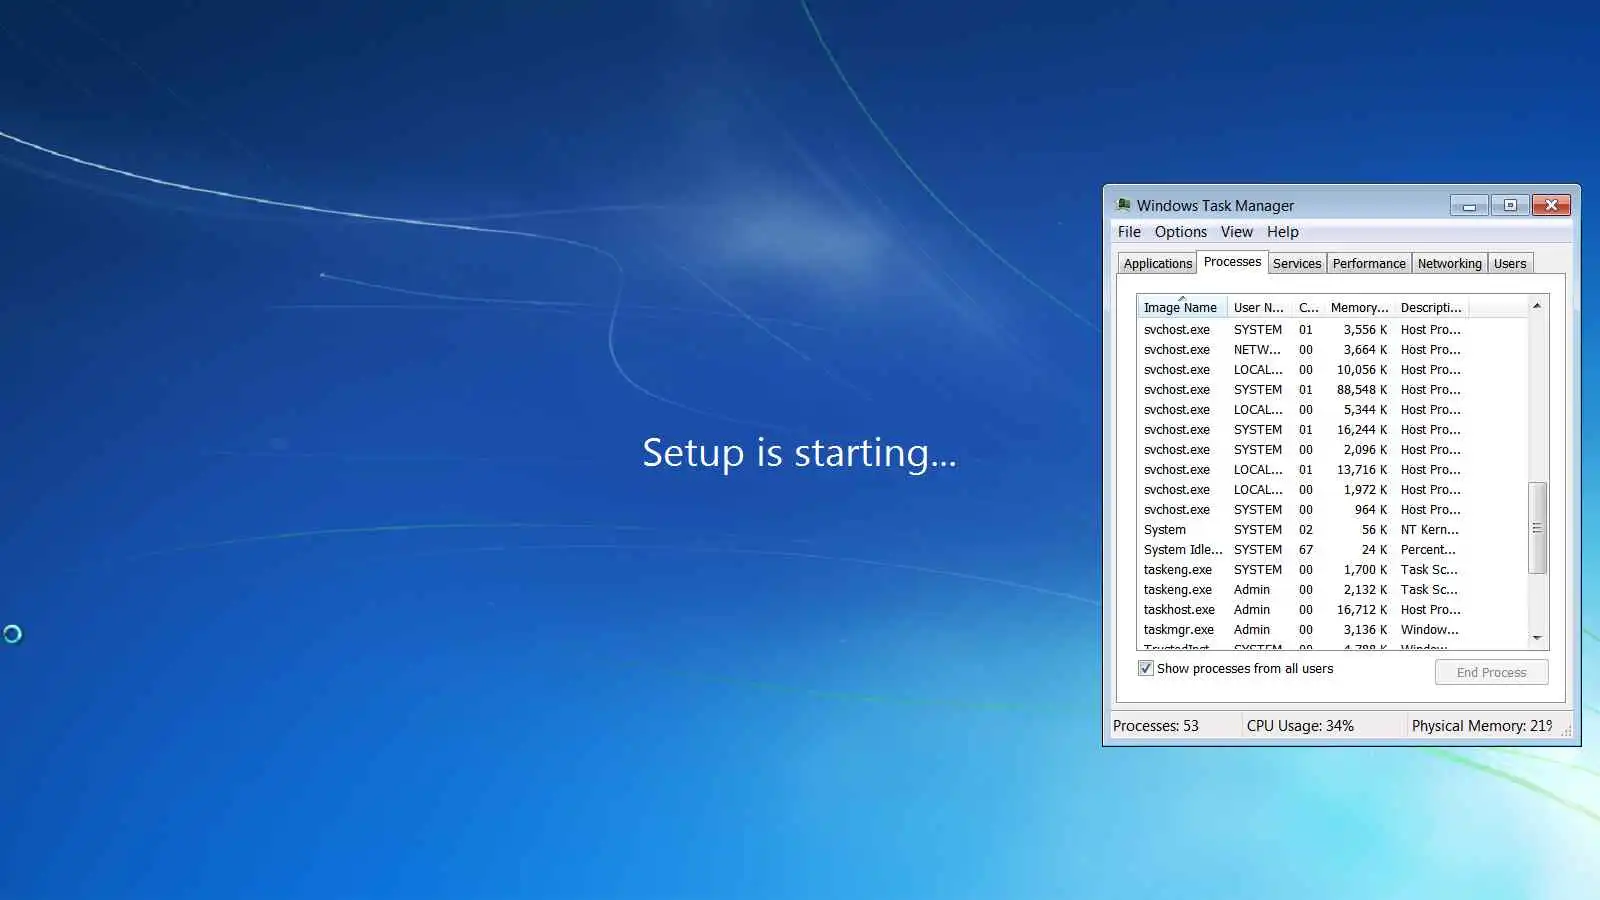The height and width of the screenshot is (900, 1600).
Task: Select the svchost.exe row owned by NETW...
Action: tap(1332, 350)
